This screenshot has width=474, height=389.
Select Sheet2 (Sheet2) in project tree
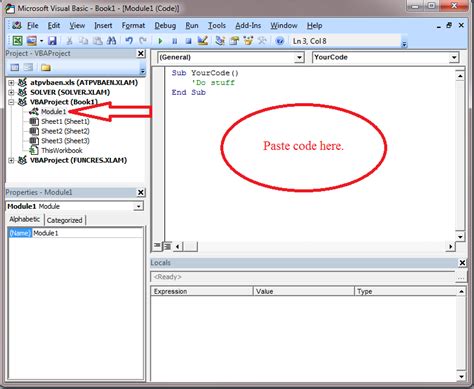tap(65, 131)
